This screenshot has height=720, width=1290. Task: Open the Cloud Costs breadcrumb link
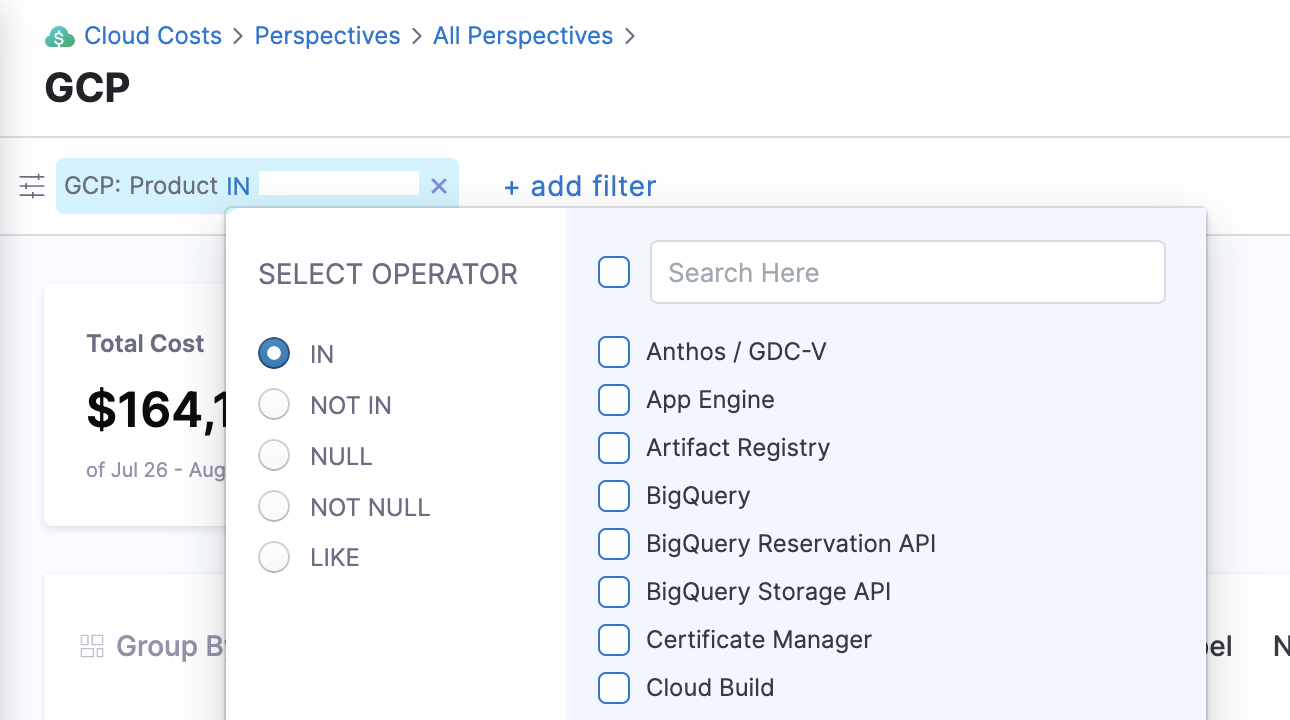tap(153, 36)
